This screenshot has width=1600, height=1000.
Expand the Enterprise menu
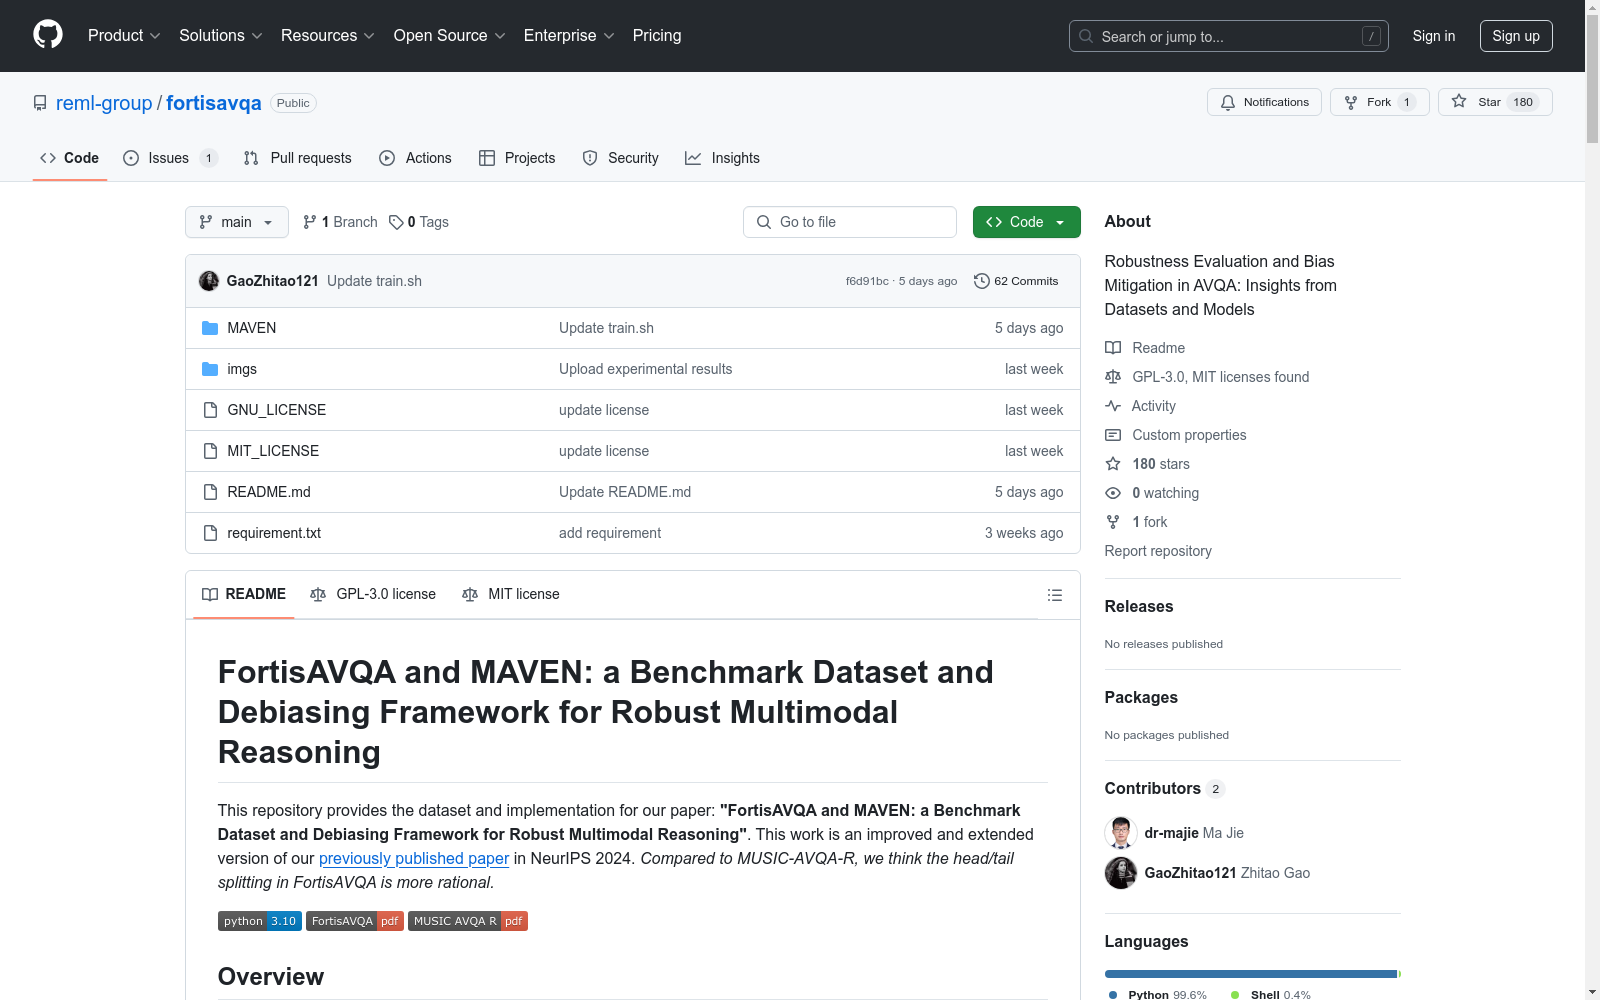point(569,35)
